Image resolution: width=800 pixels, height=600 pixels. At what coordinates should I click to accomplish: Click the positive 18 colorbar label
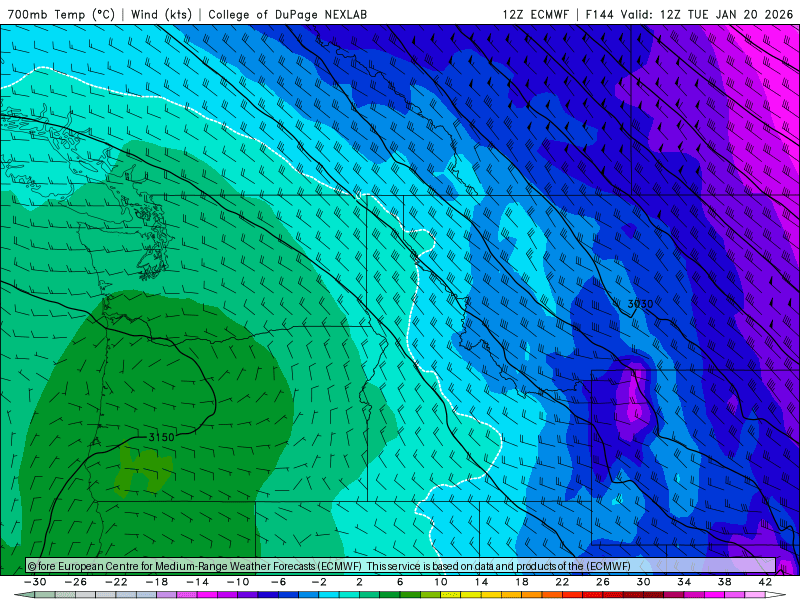coord(521,582)
